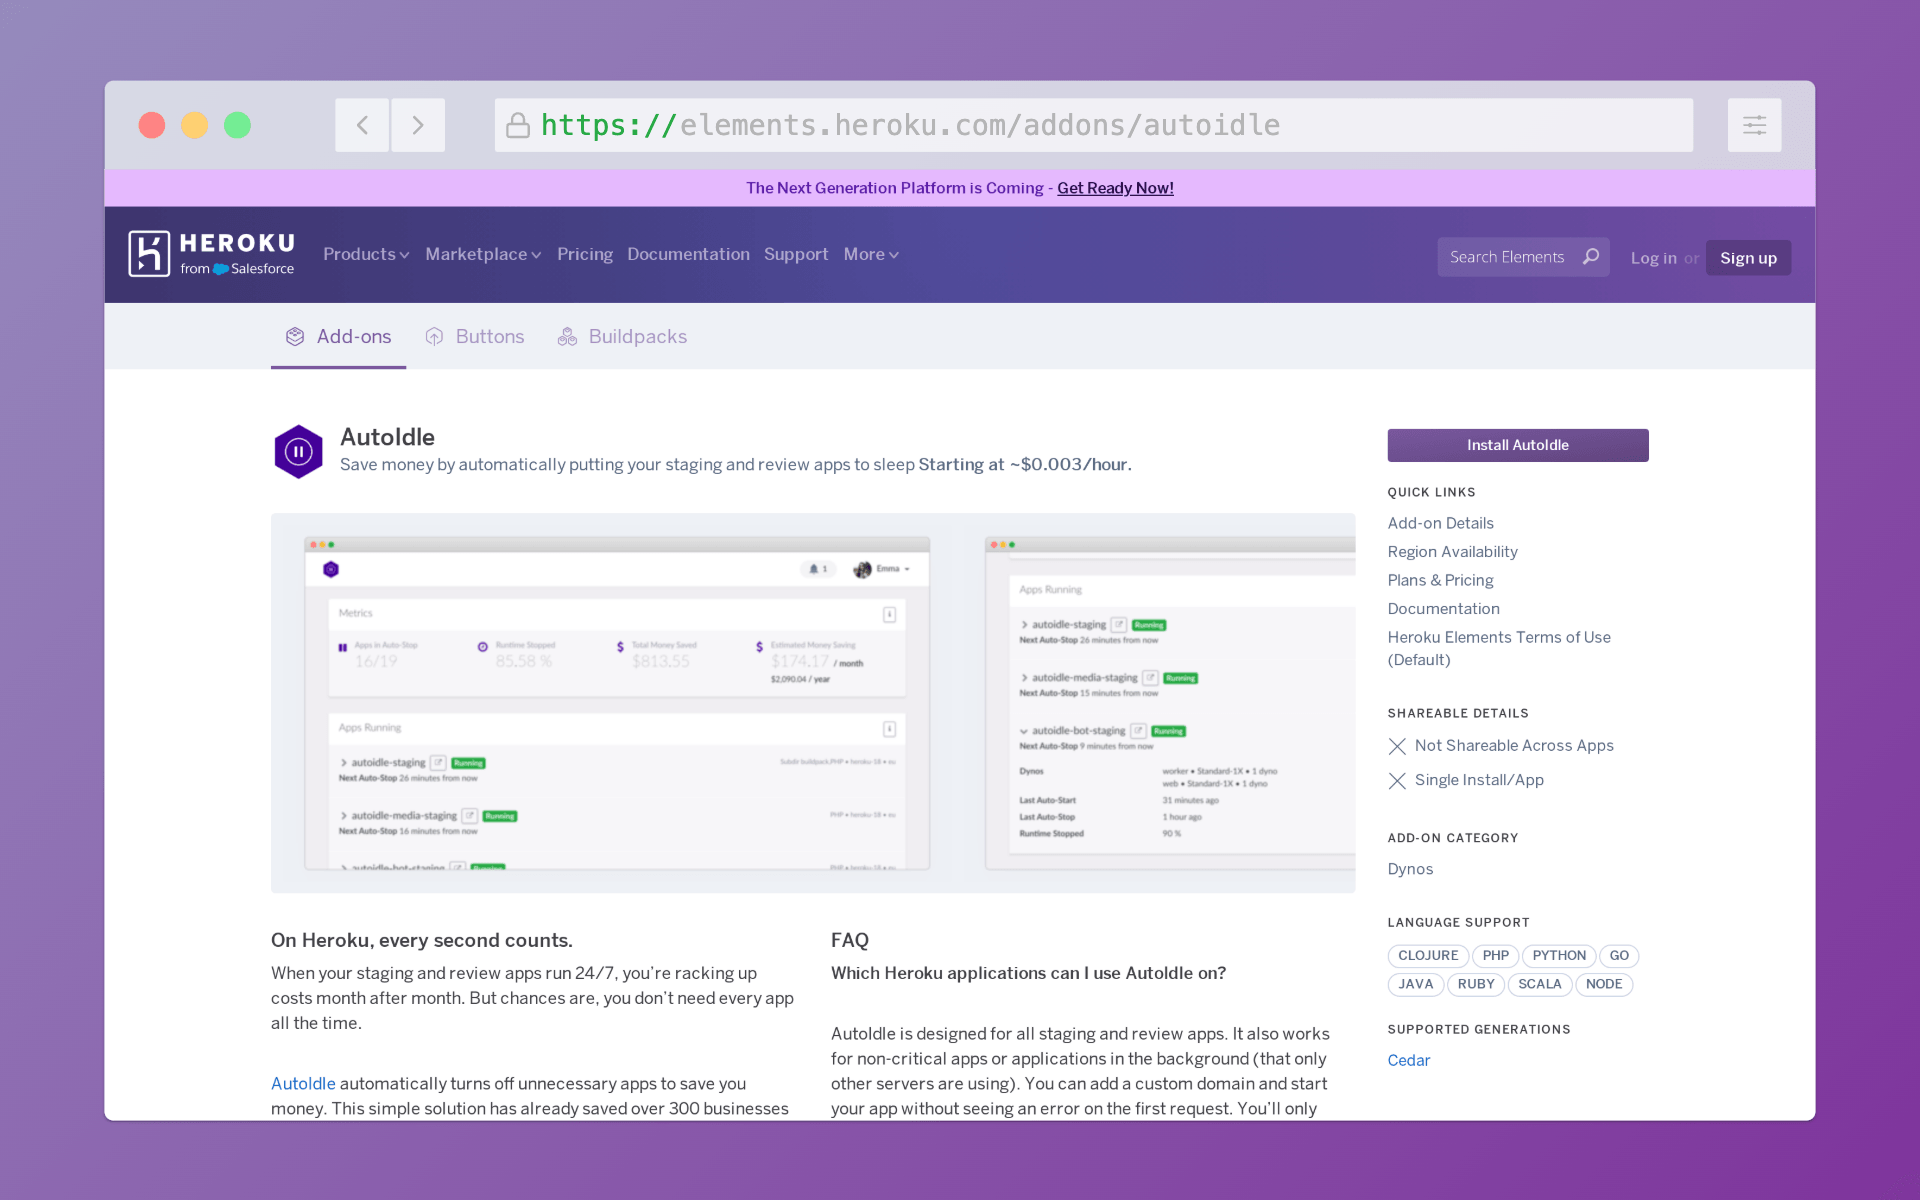
Task: Click the AutoIdle hexagon pause icon
Action: [298, 452]
